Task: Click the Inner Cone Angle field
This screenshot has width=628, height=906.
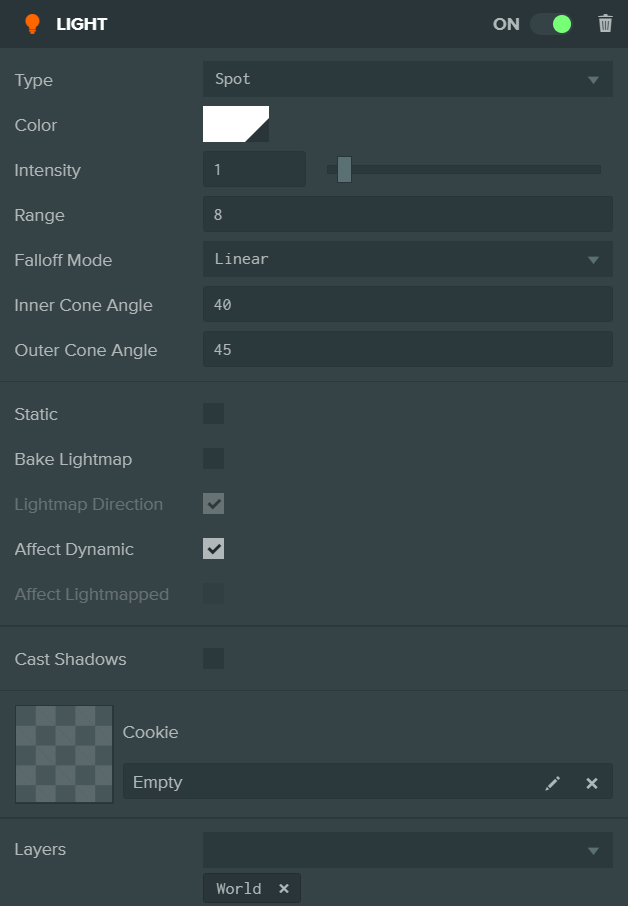Action: pyautogui.click(x=407, y=305)
